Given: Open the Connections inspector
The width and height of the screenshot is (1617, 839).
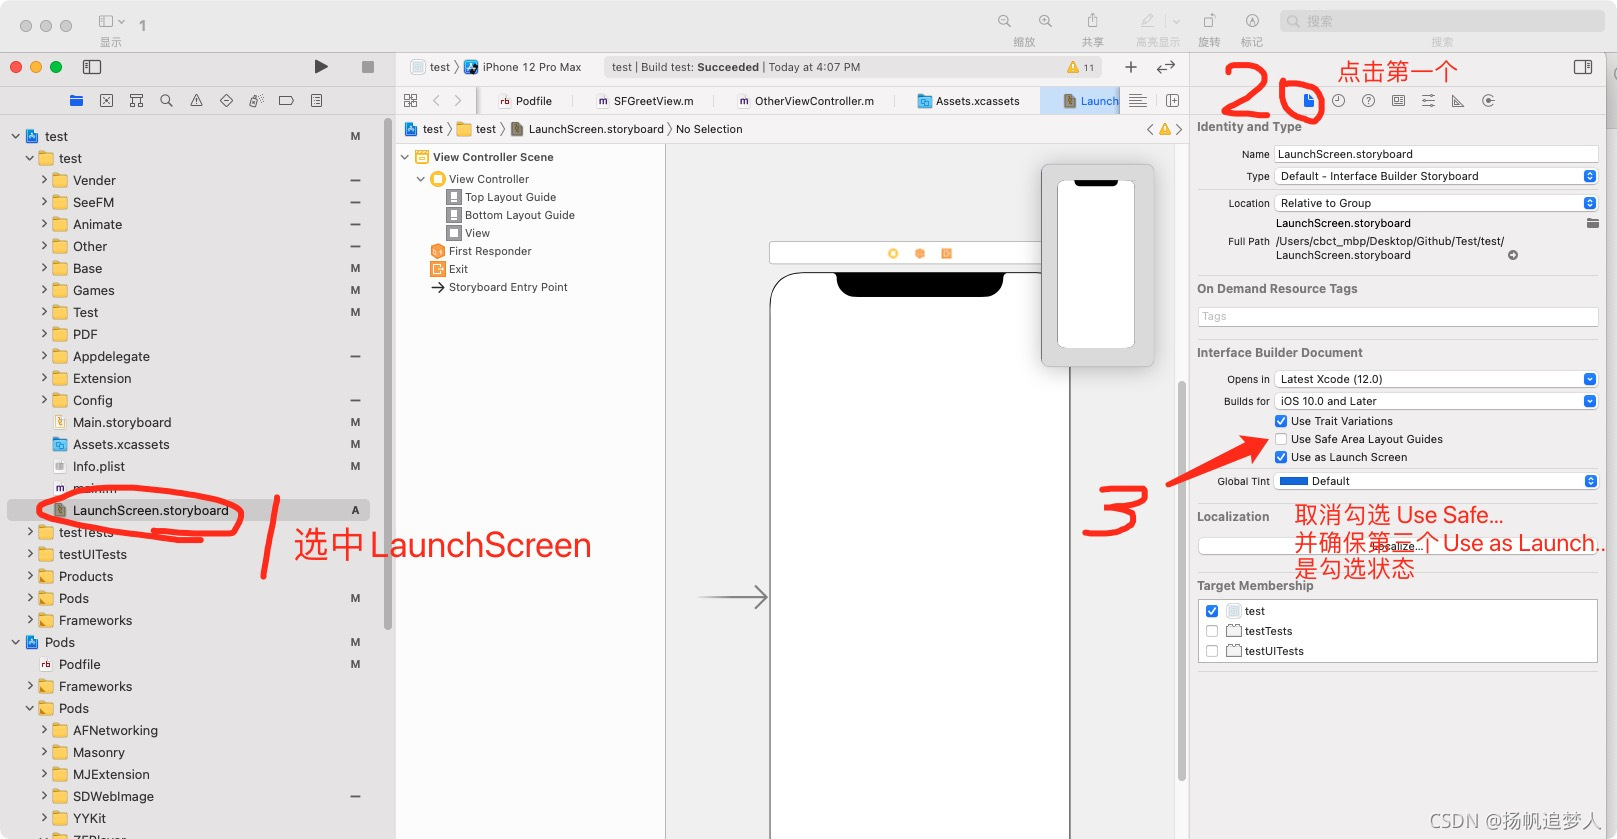Looking at the screenshot, I should (1488, 100).
